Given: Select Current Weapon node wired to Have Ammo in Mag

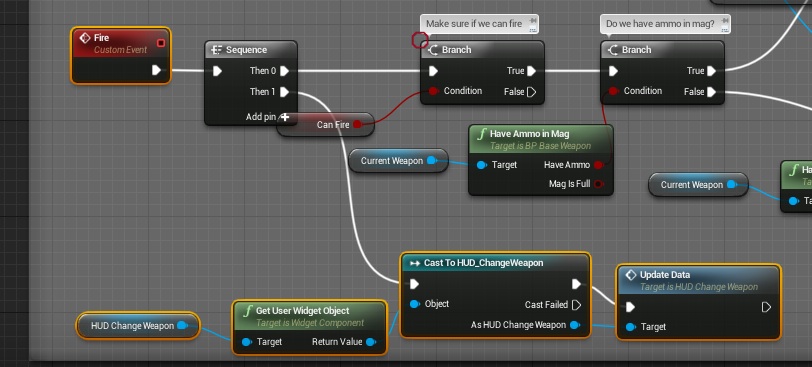Looking at the screenshot, I should pos(398,160).
